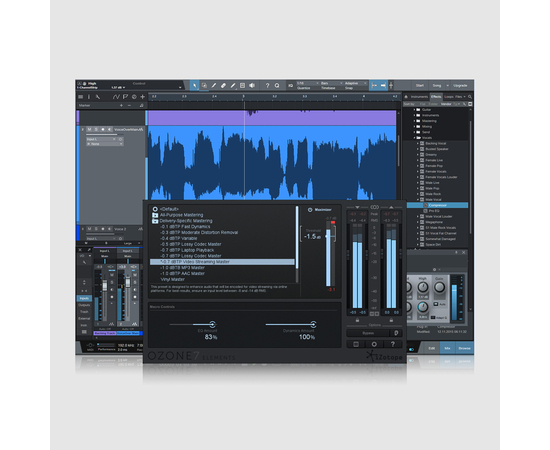Select -1.0 dBTP AAC Master preset
This screenshot has height=450, width=550.
tap(182, 274)
